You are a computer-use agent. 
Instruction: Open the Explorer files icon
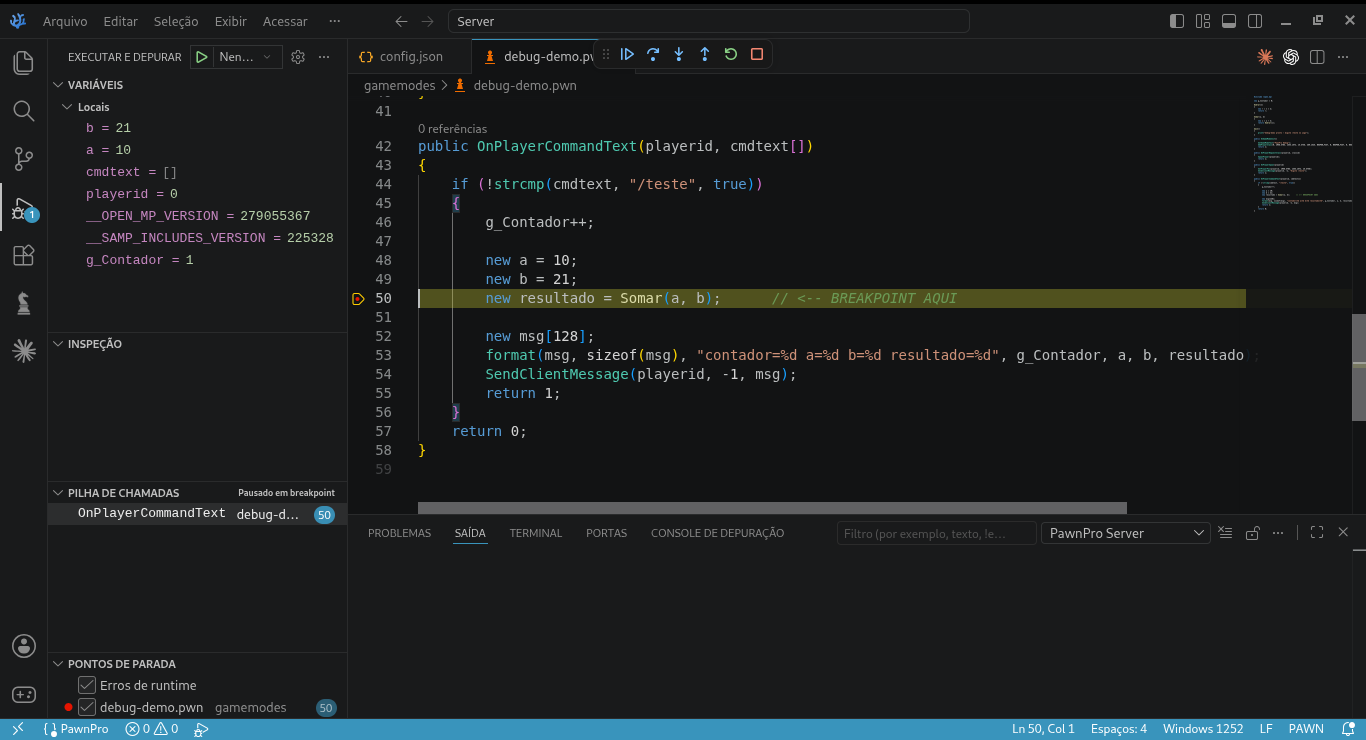click(23, 62)
